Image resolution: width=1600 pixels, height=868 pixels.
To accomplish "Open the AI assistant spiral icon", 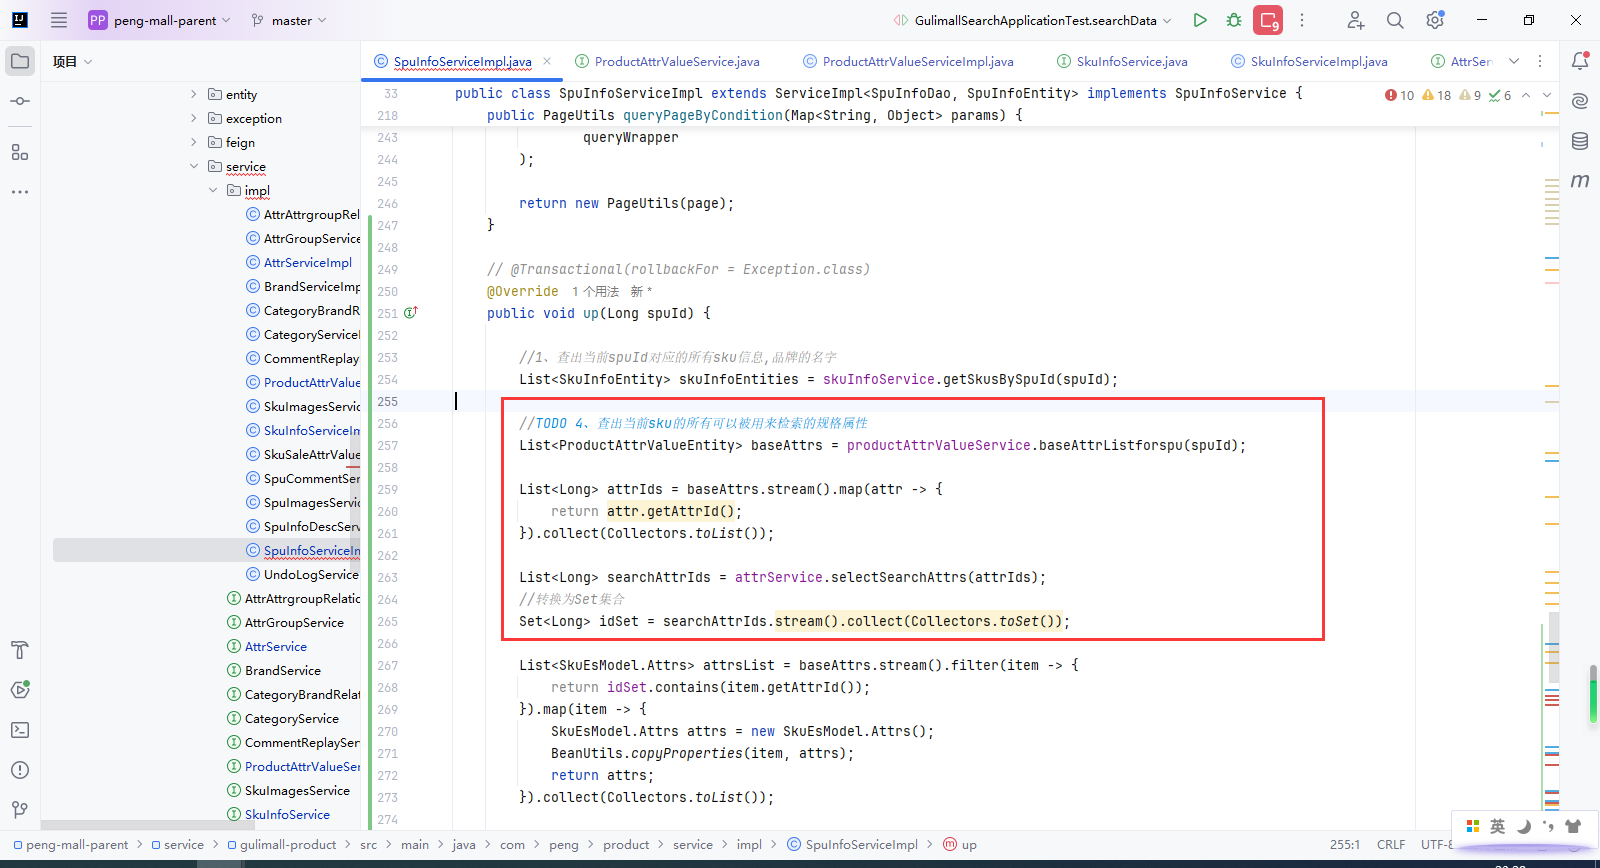I will tap(1580, 101).
